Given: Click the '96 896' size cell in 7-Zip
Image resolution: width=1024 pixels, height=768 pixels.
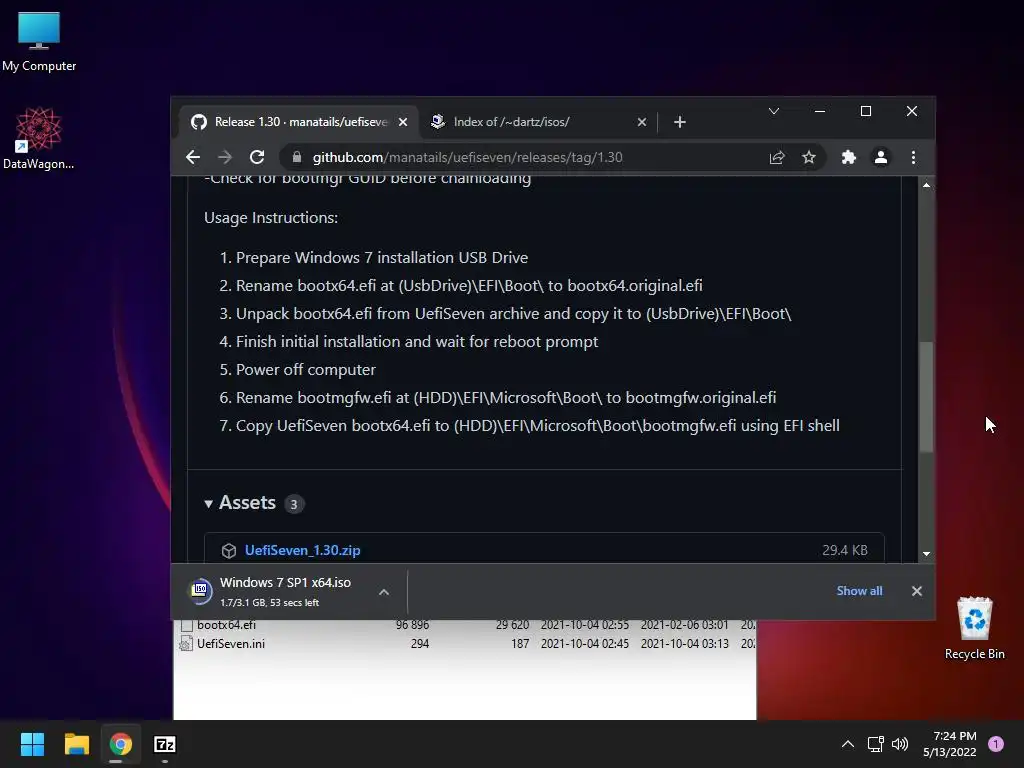Looking at the screenshot, I should 412,625.
